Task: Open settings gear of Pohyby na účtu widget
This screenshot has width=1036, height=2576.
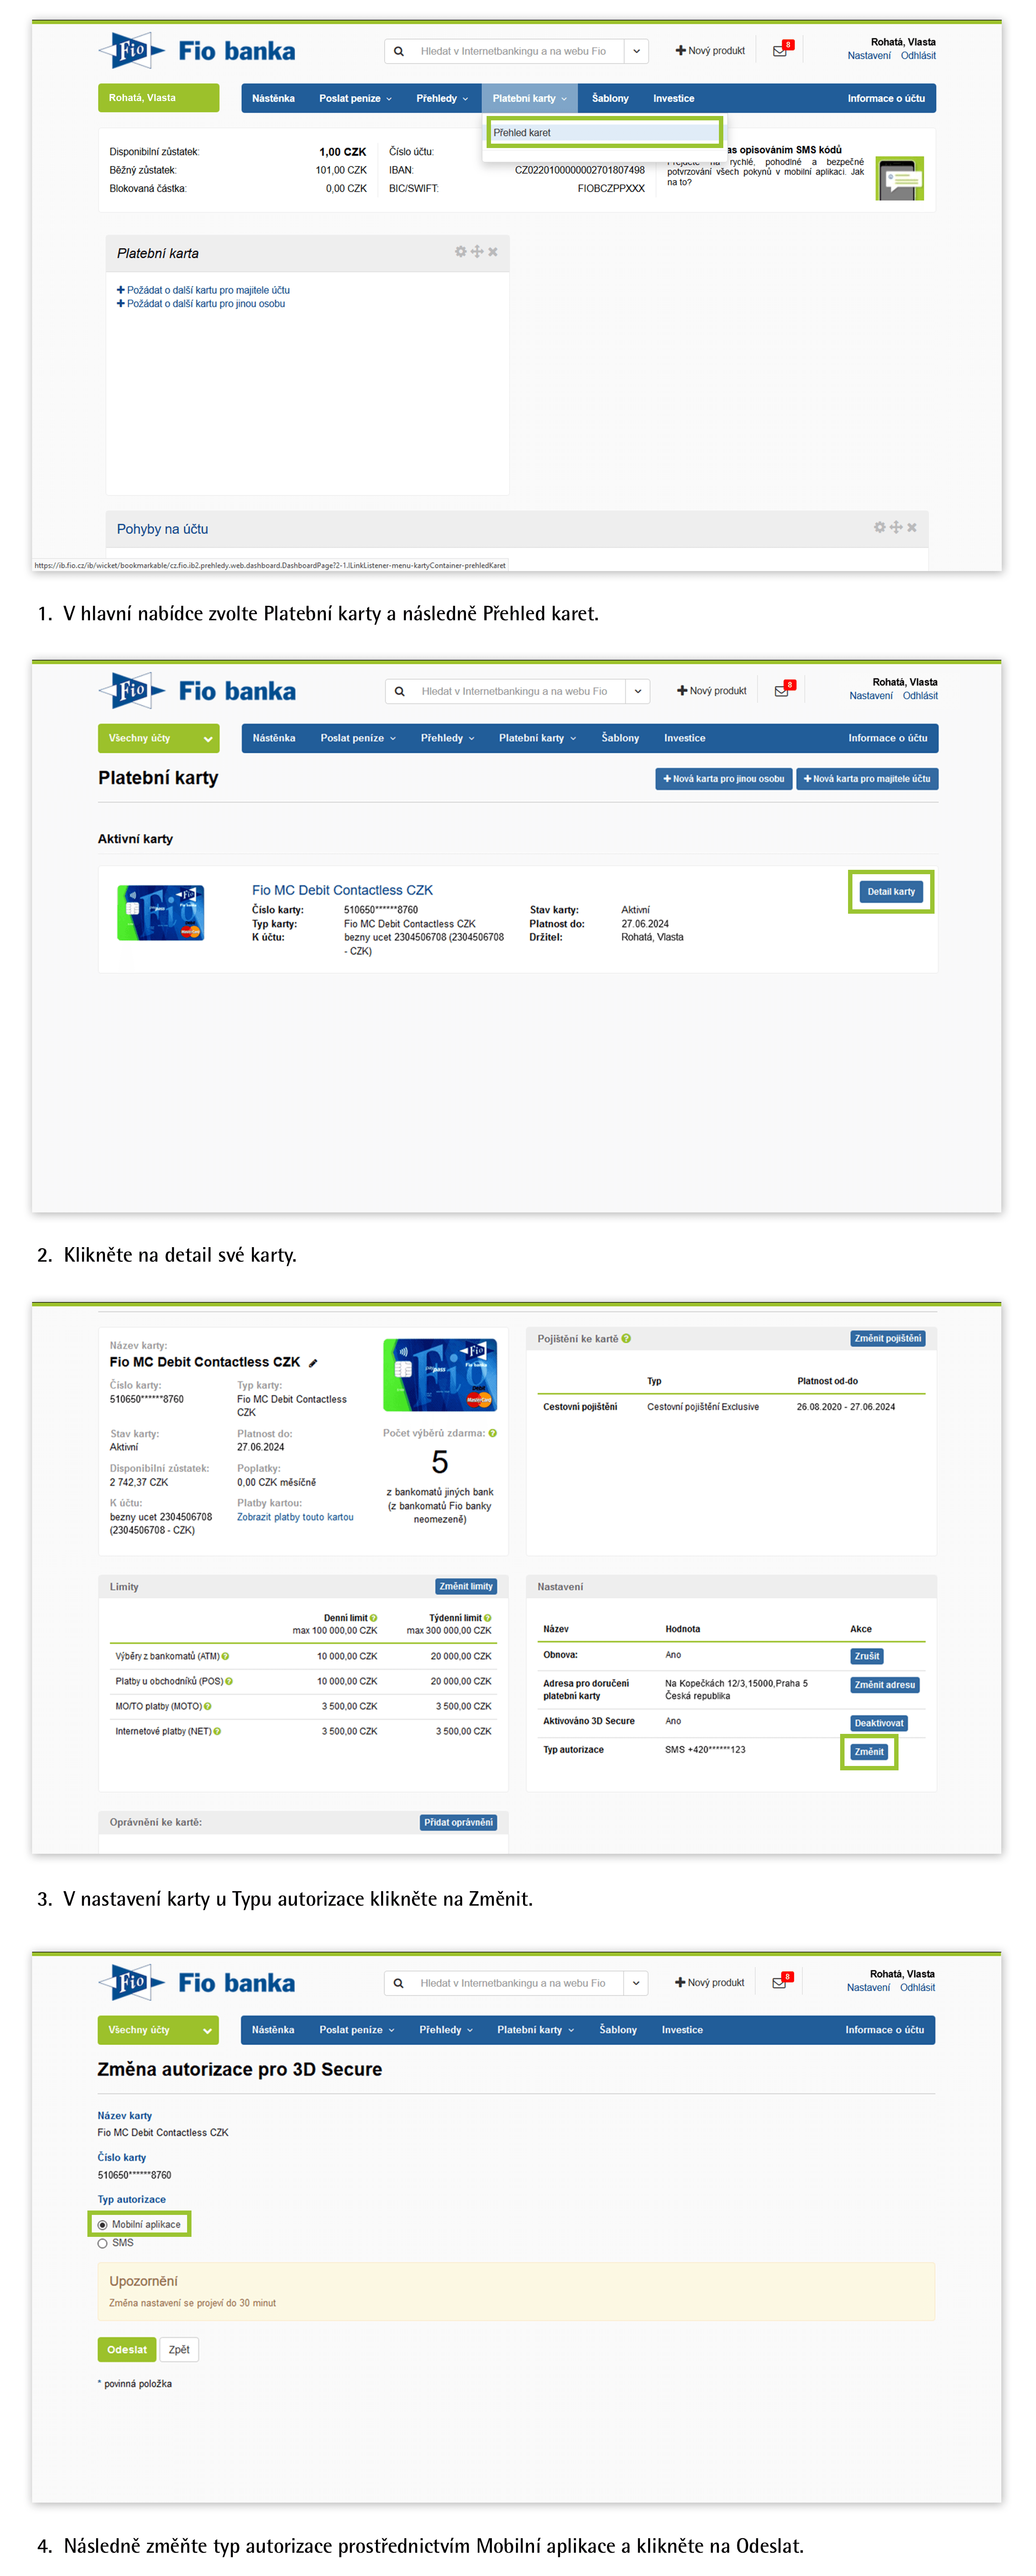Action: [880, 527]
